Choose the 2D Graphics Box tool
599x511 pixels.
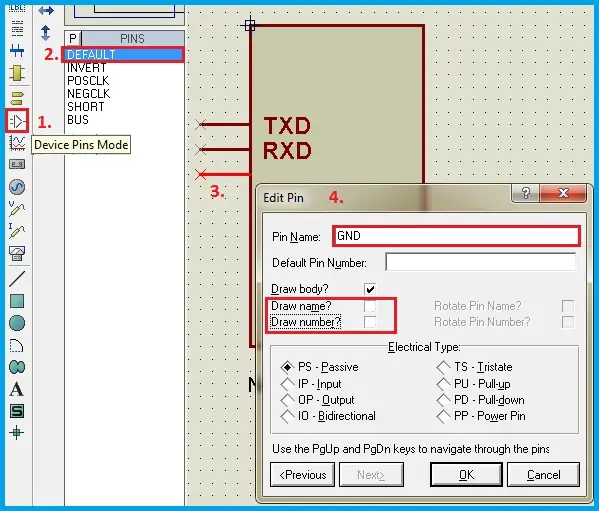tap(17, 301)
